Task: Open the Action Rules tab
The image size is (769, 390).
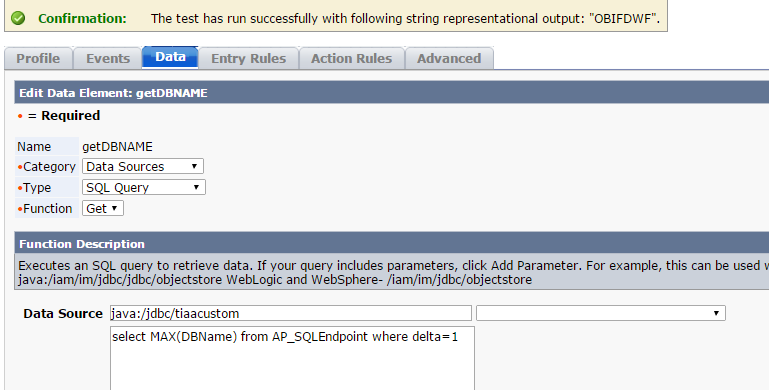Action: click(352, 58)
